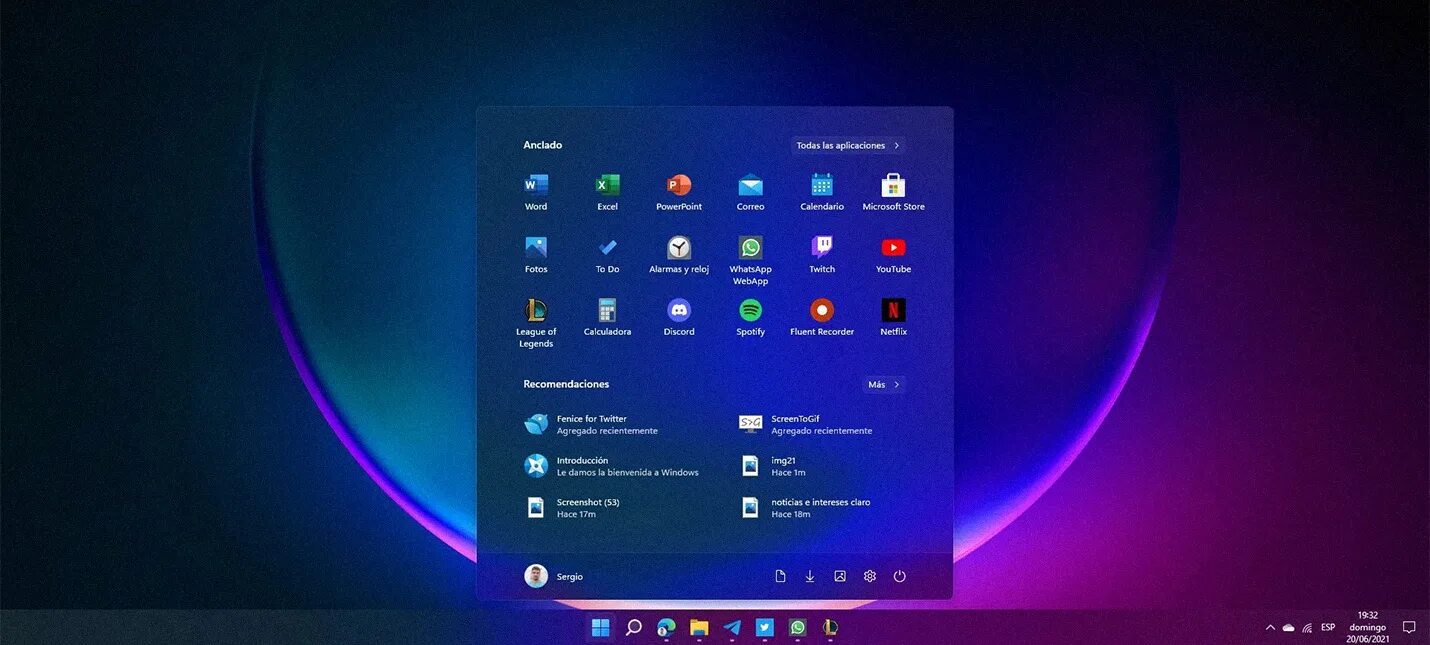This screenshot has width=1430, height=645.
Task: Launch Excel from the Start menu
Action: 607,192
